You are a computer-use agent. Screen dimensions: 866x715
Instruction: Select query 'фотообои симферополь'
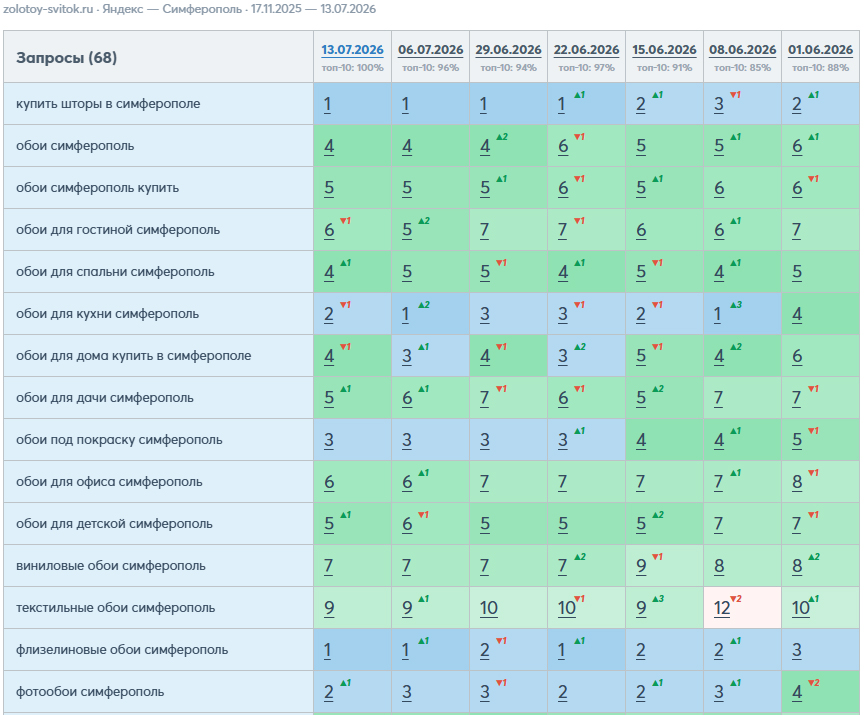(x=90, y=691)
